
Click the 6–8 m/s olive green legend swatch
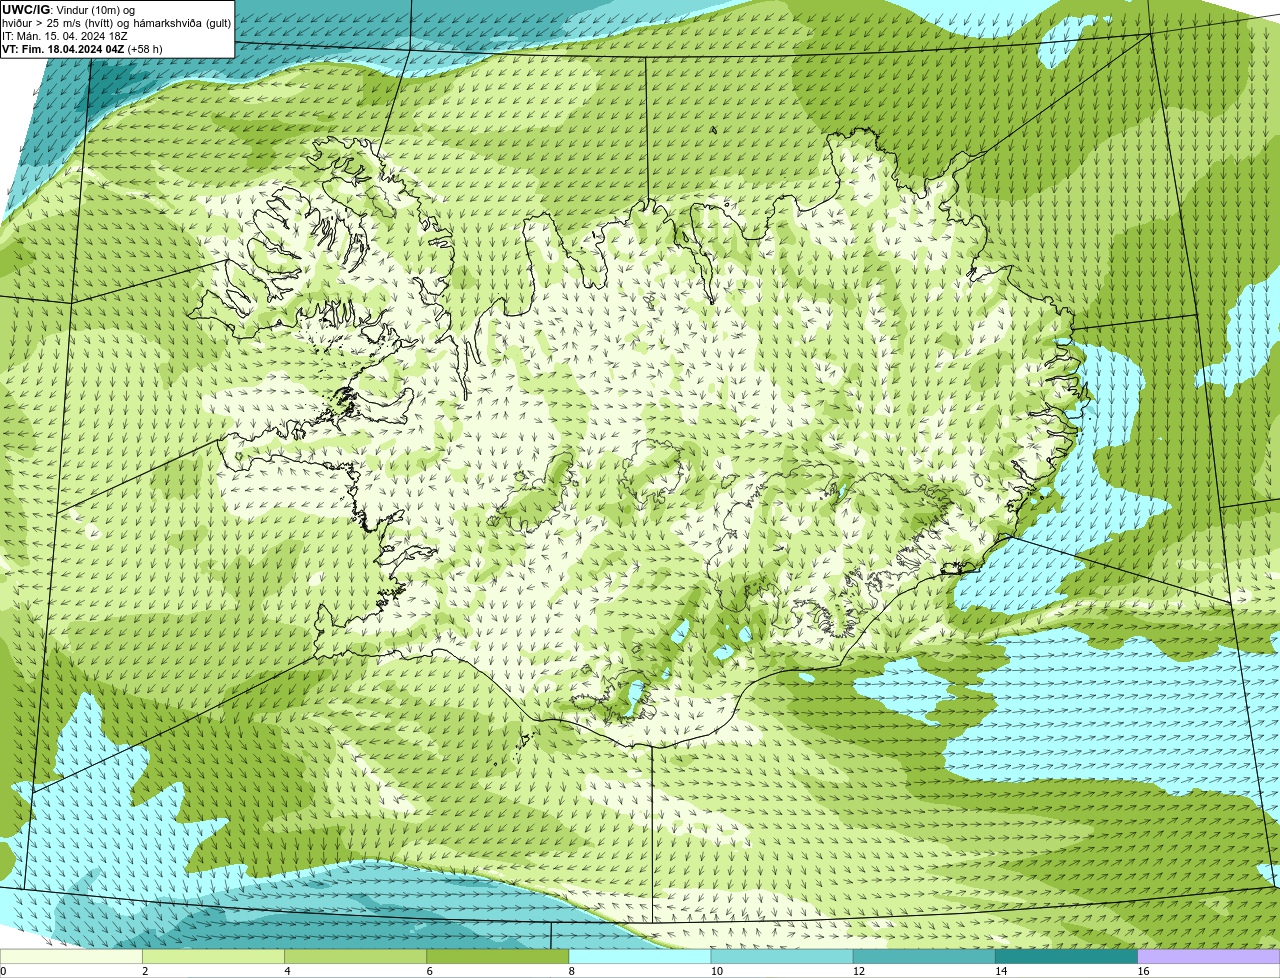[498, 957]
